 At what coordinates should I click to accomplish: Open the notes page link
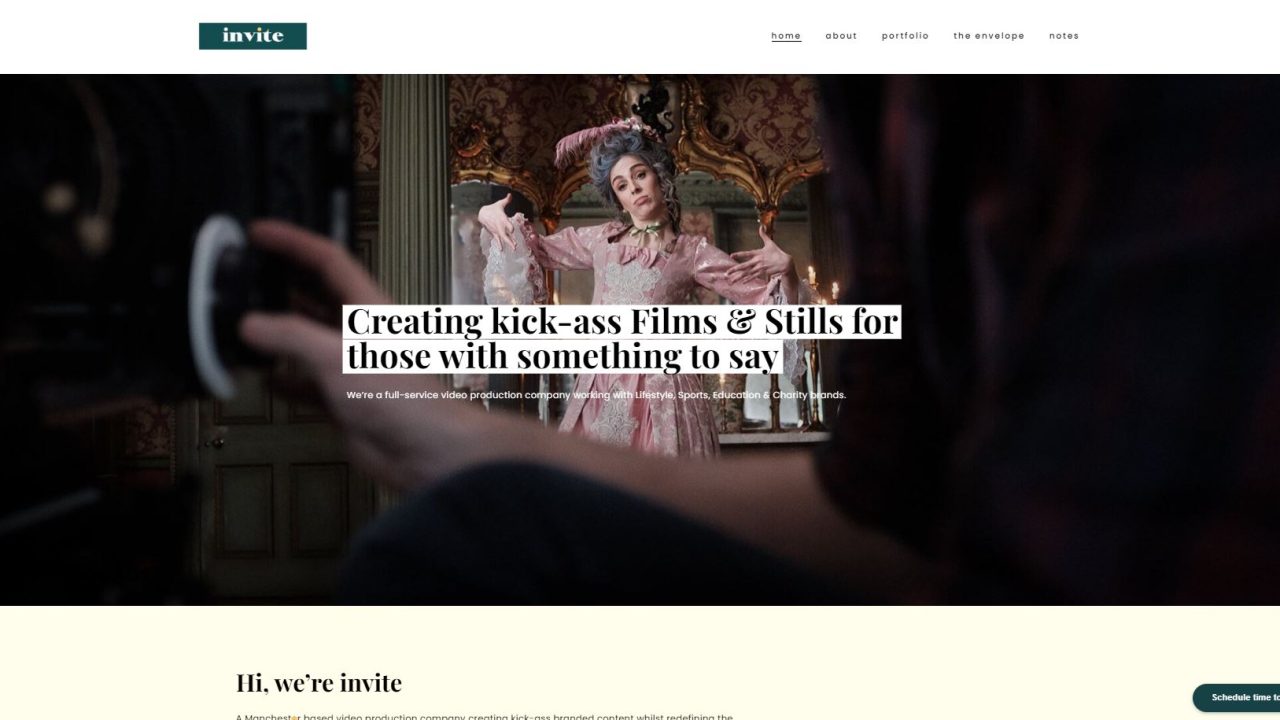click(1064, 36)
